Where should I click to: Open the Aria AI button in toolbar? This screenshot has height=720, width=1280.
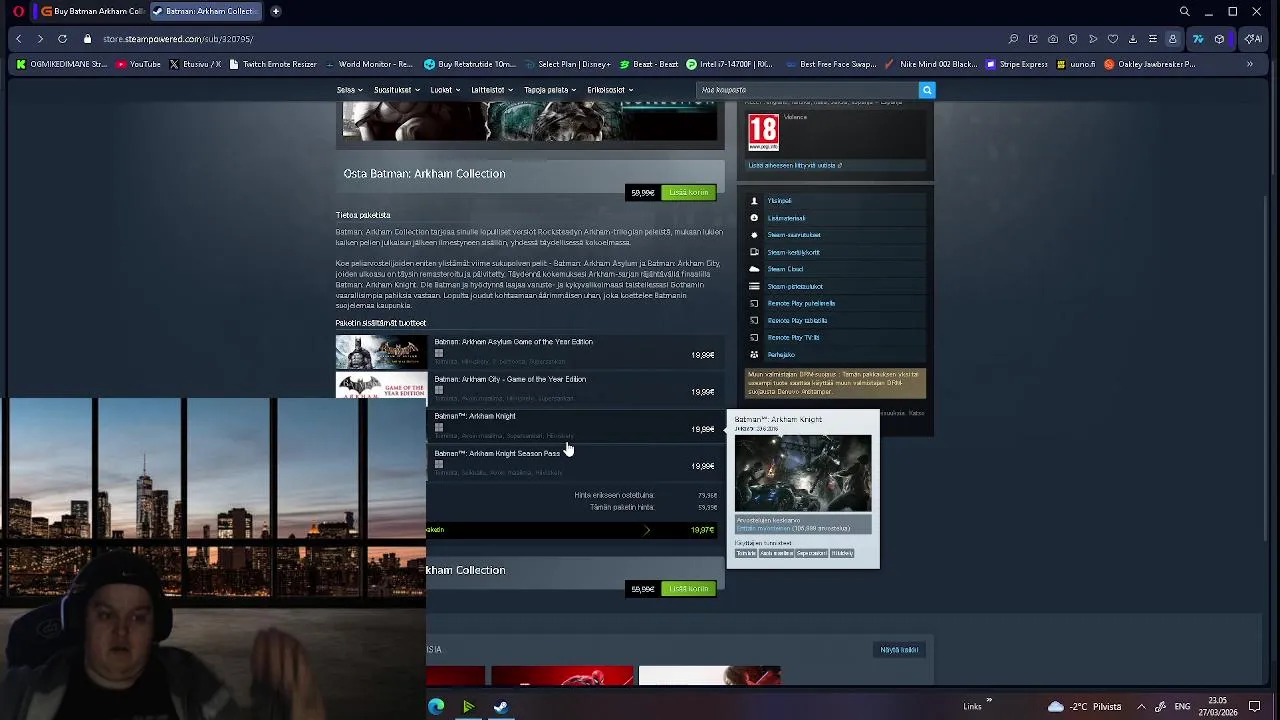[x=1253, y=39]
